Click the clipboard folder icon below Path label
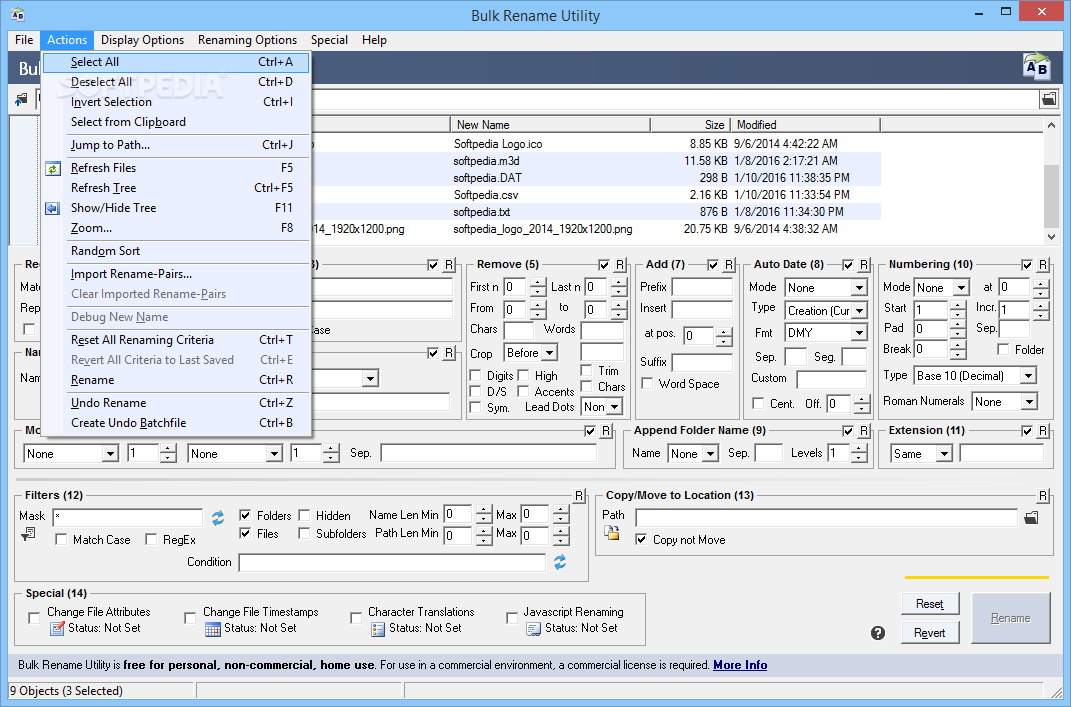 tap(612, 533)
